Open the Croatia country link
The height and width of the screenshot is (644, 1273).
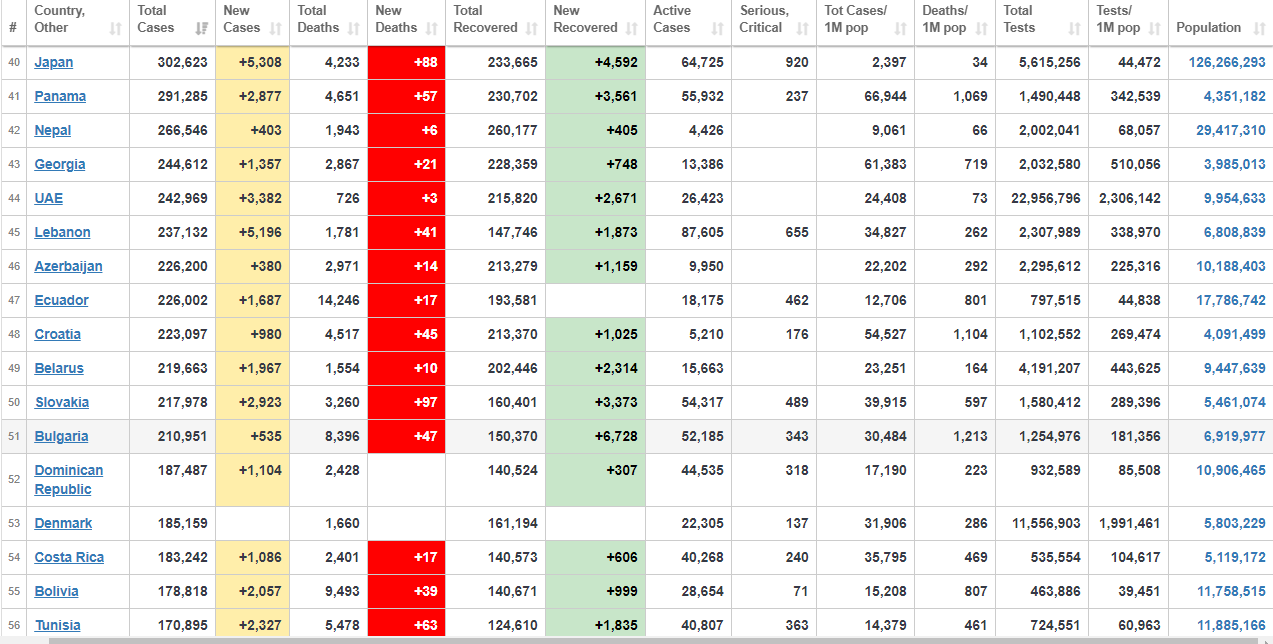click(58, 334)
